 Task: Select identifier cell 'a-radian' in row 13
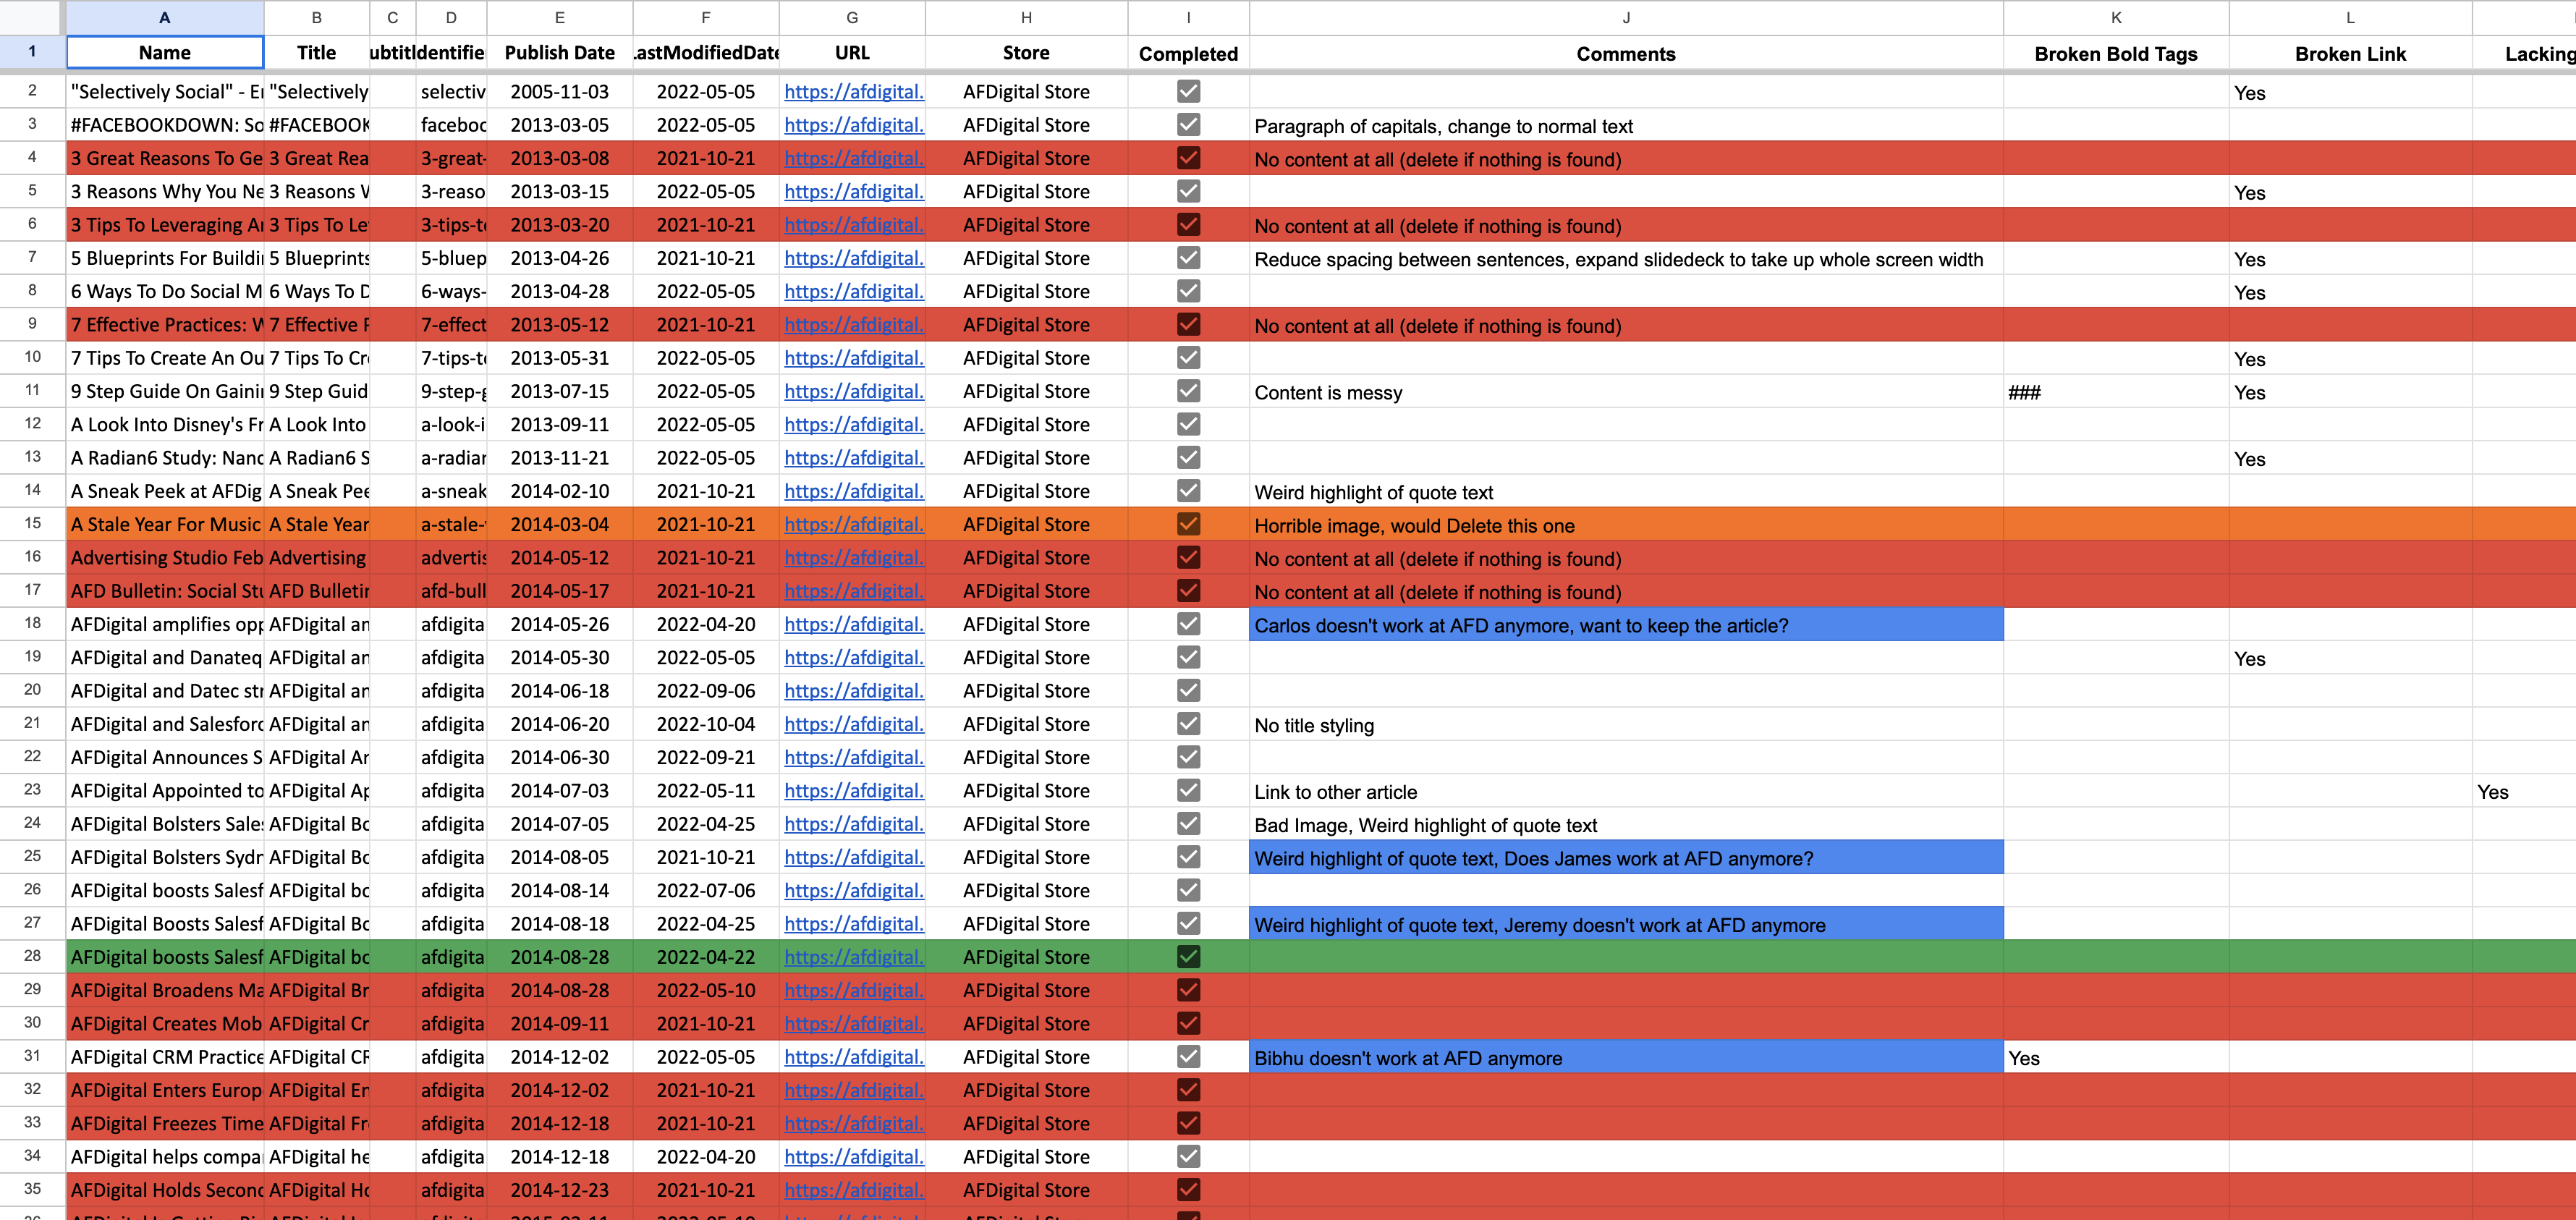point(451,458)
